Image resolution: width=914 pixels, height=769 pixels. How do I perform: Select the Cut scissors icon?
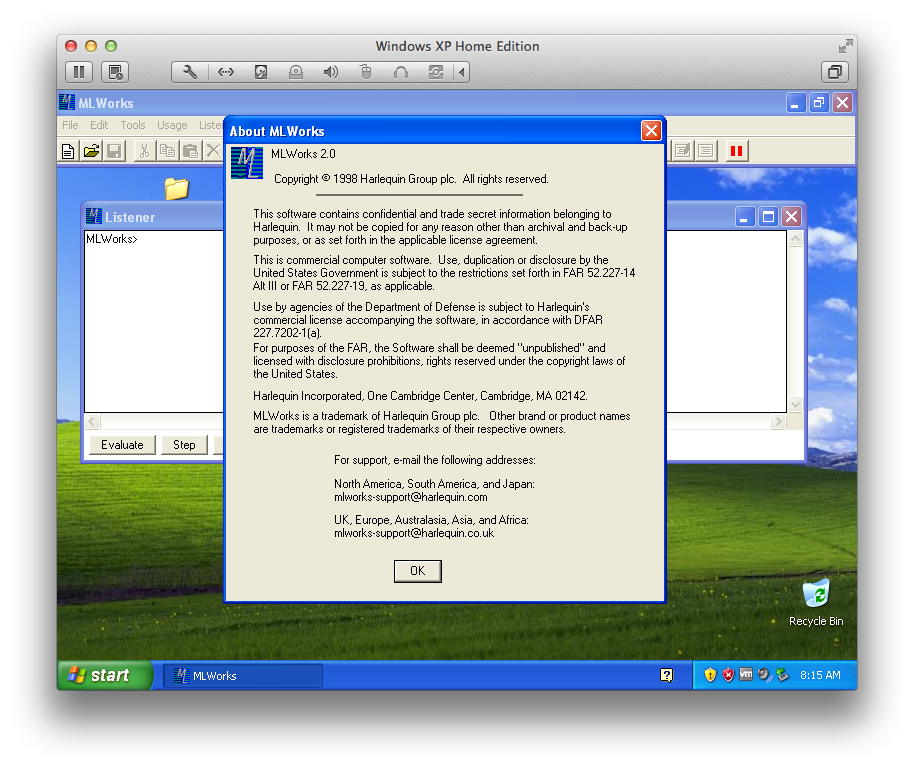click(144, 151)
